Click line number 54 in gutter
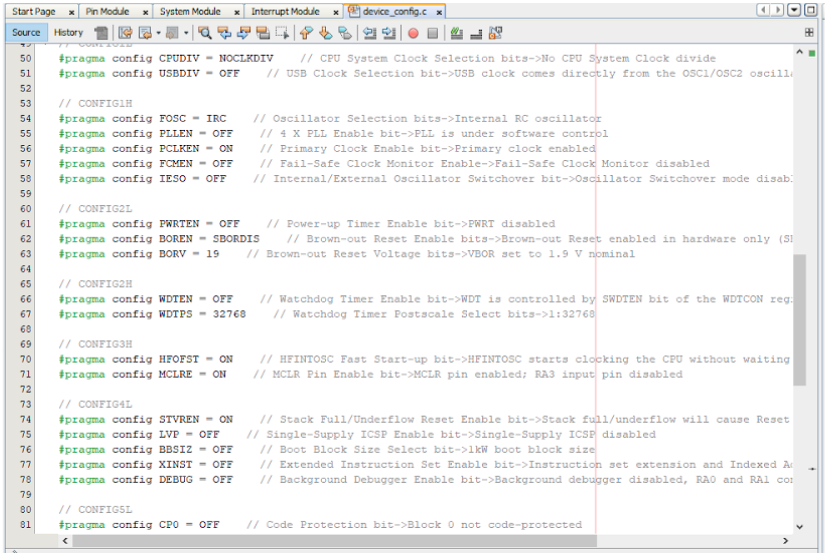828x558 pixels. pos(25,119)
